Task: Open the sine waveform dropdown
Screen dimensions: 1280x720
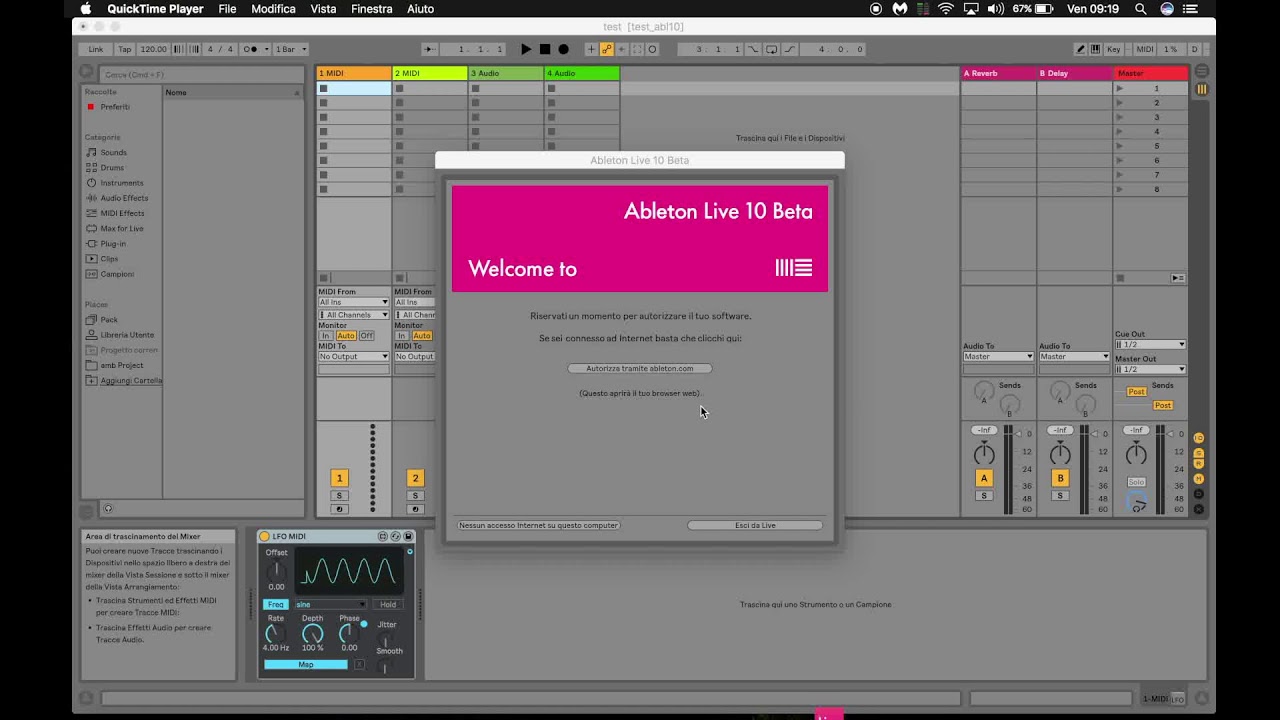Action: pos(330,605)
